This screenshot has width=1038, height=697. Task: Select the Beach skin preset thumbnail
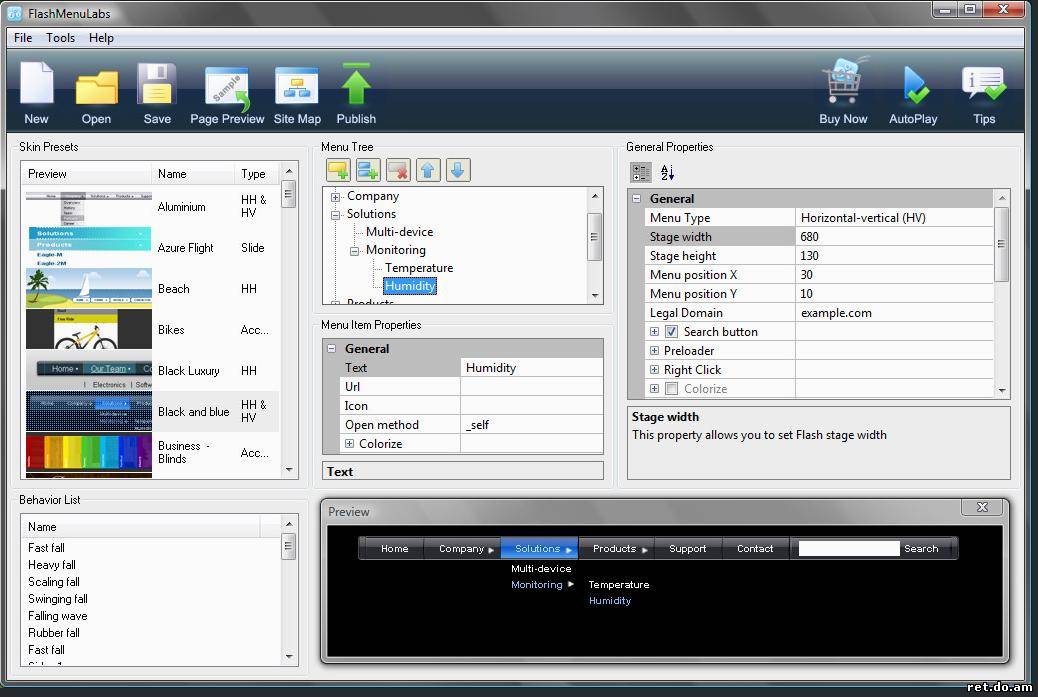[89, 289]
